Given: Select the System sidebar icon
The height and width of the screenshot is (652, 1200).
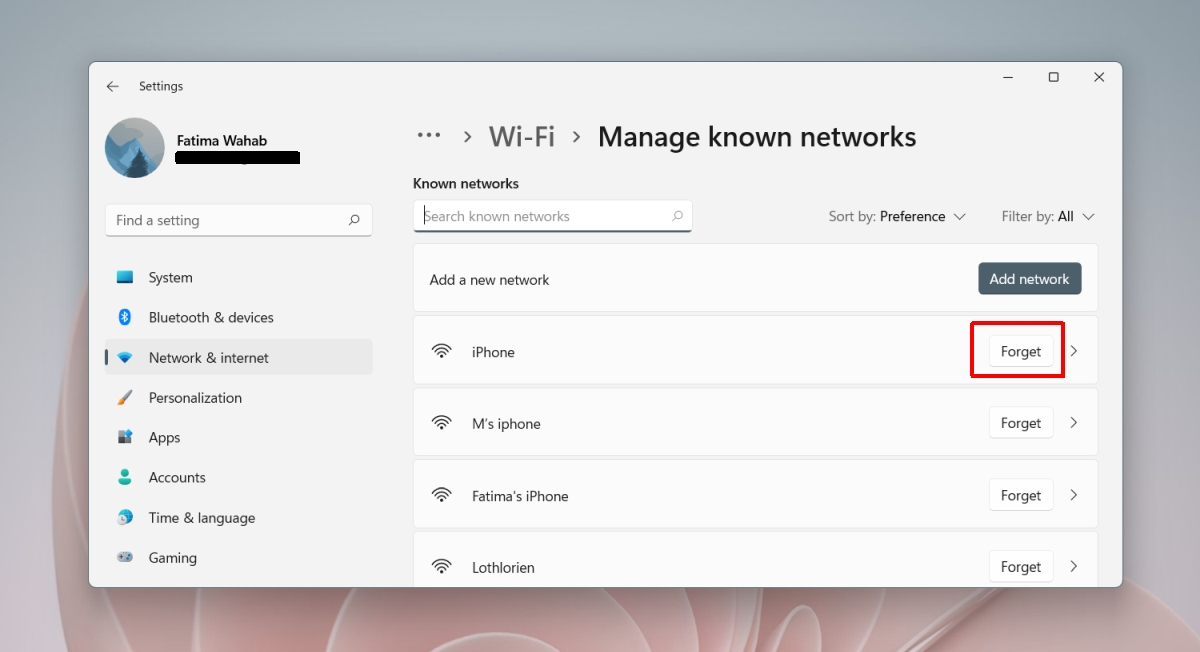Looking at the screenshot, I should tap(125, 277).
